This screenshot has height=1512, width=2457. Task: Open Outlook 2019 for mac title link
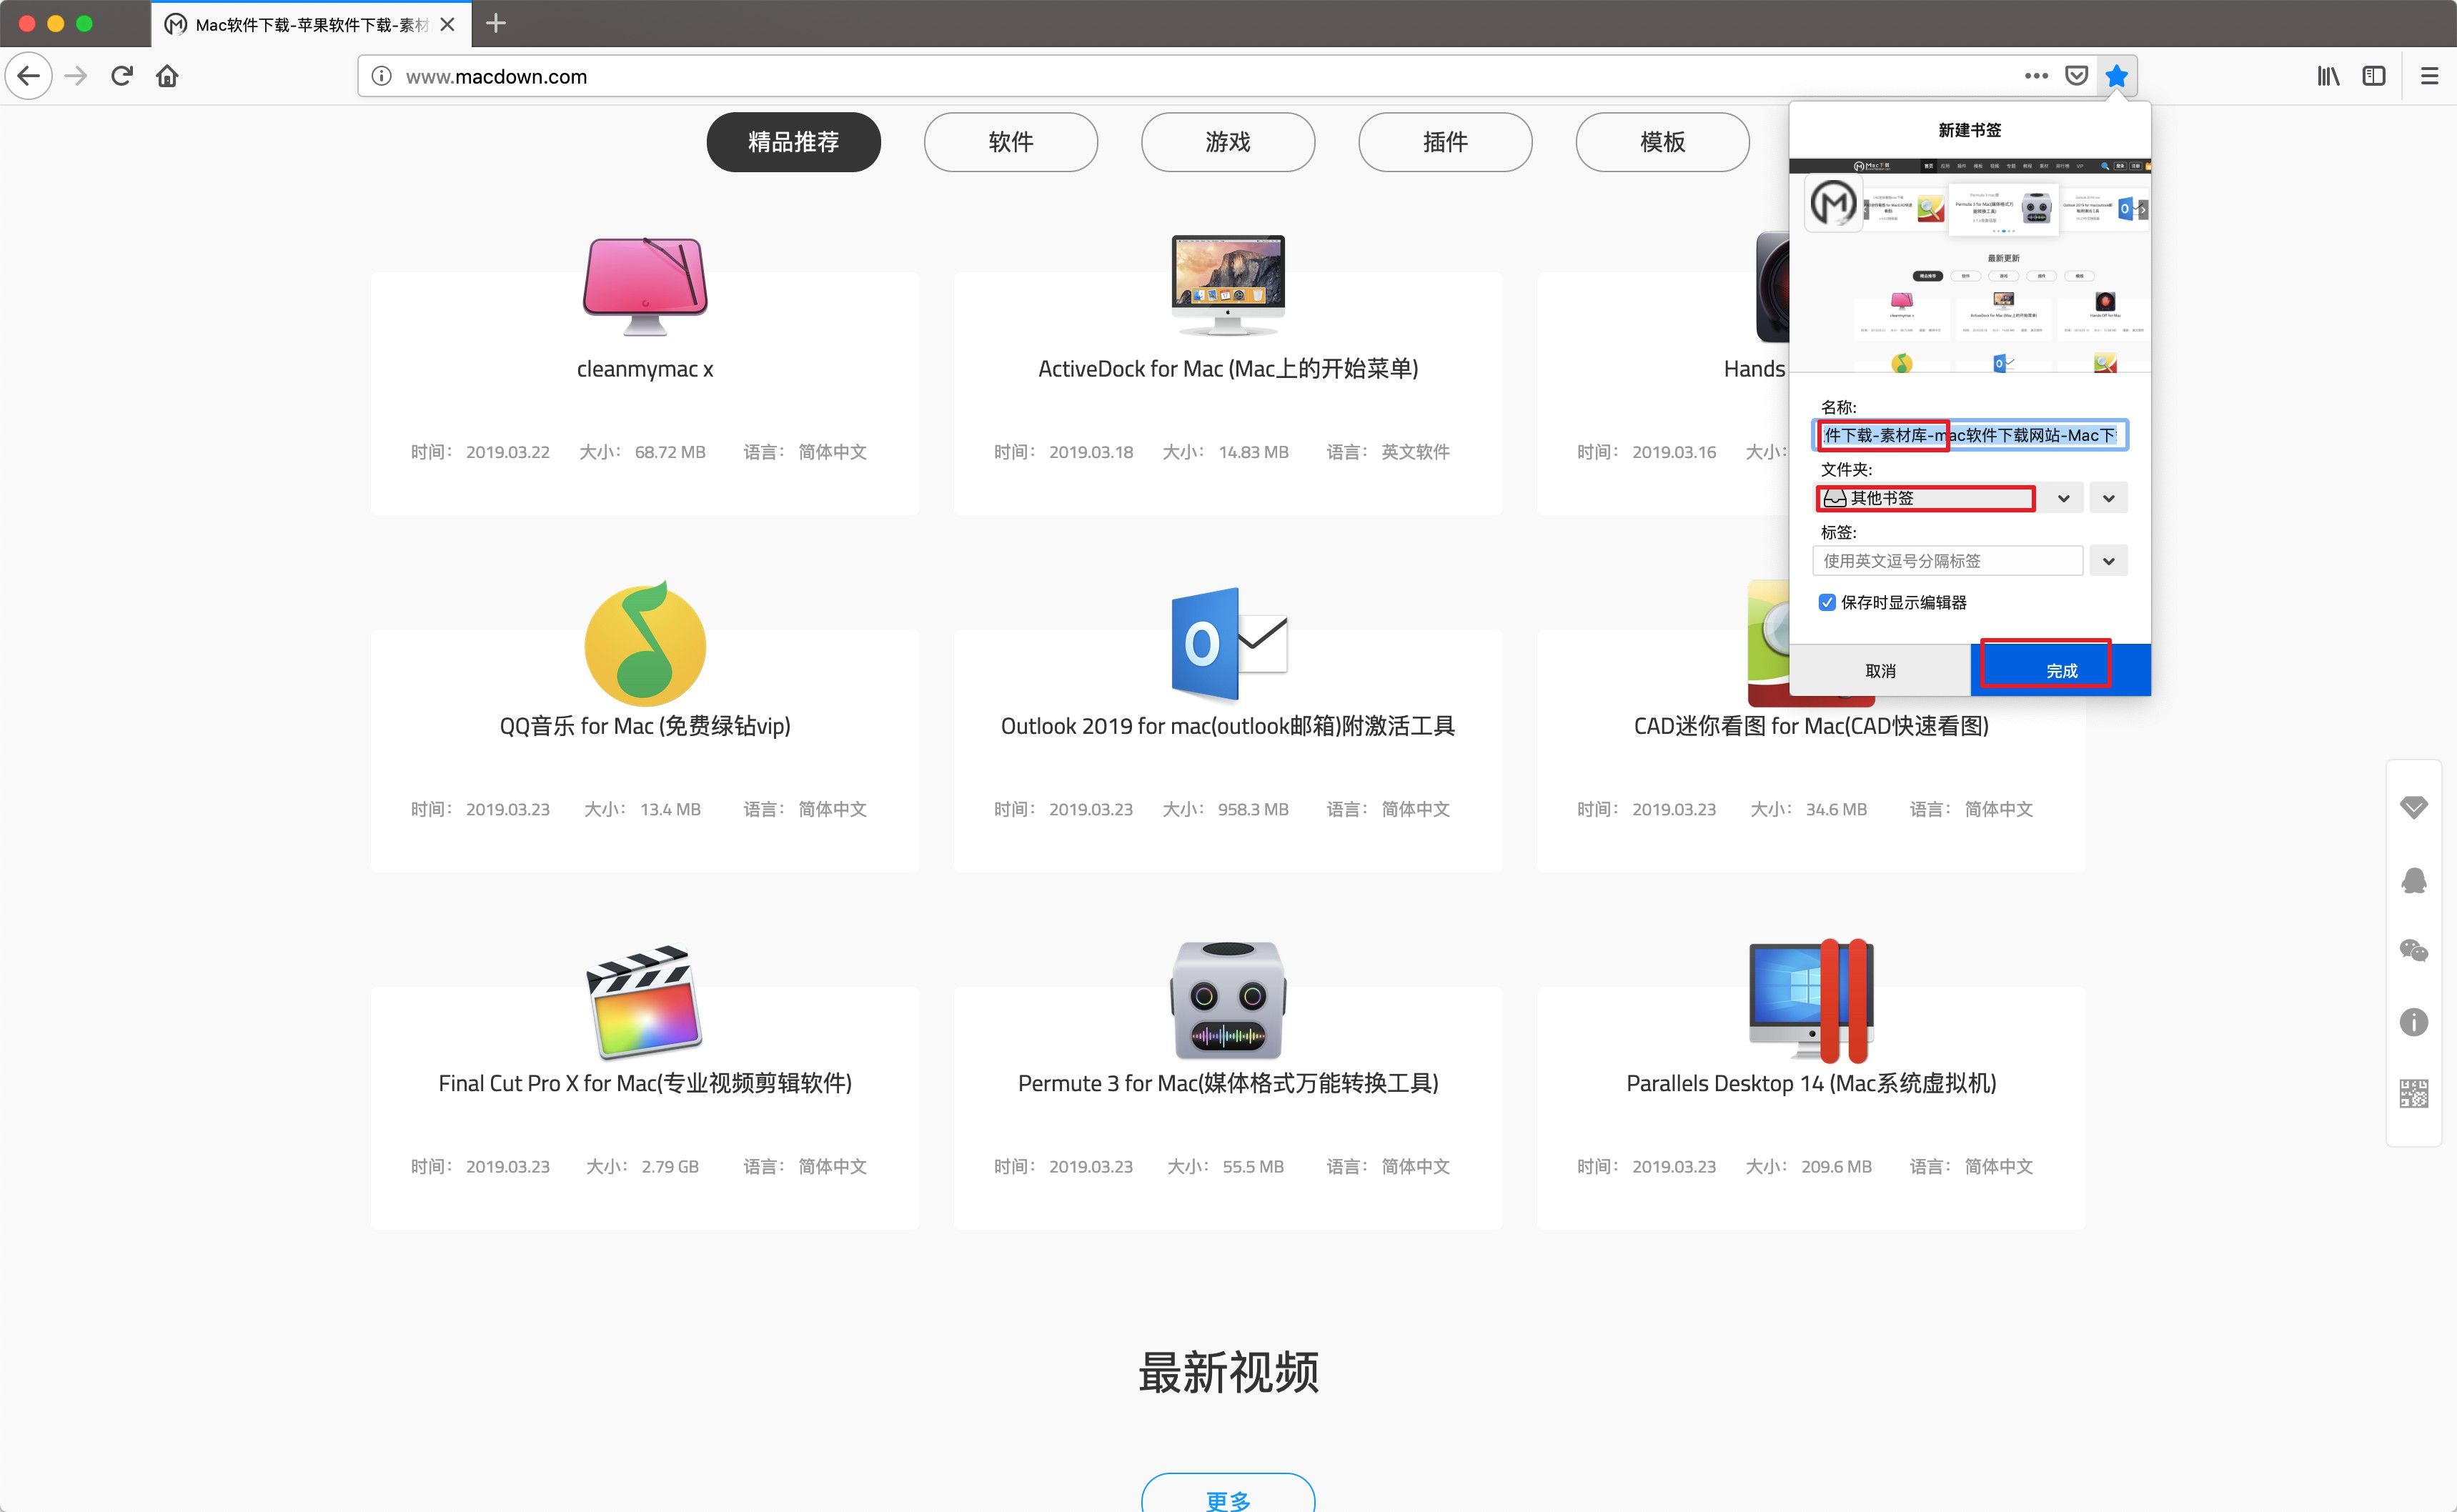(x=1228, y=726)
